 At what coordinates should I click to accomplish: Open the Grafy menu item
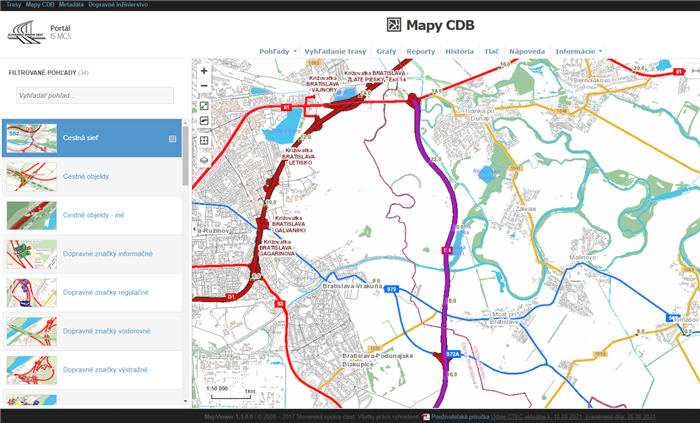tap(386, 50)
